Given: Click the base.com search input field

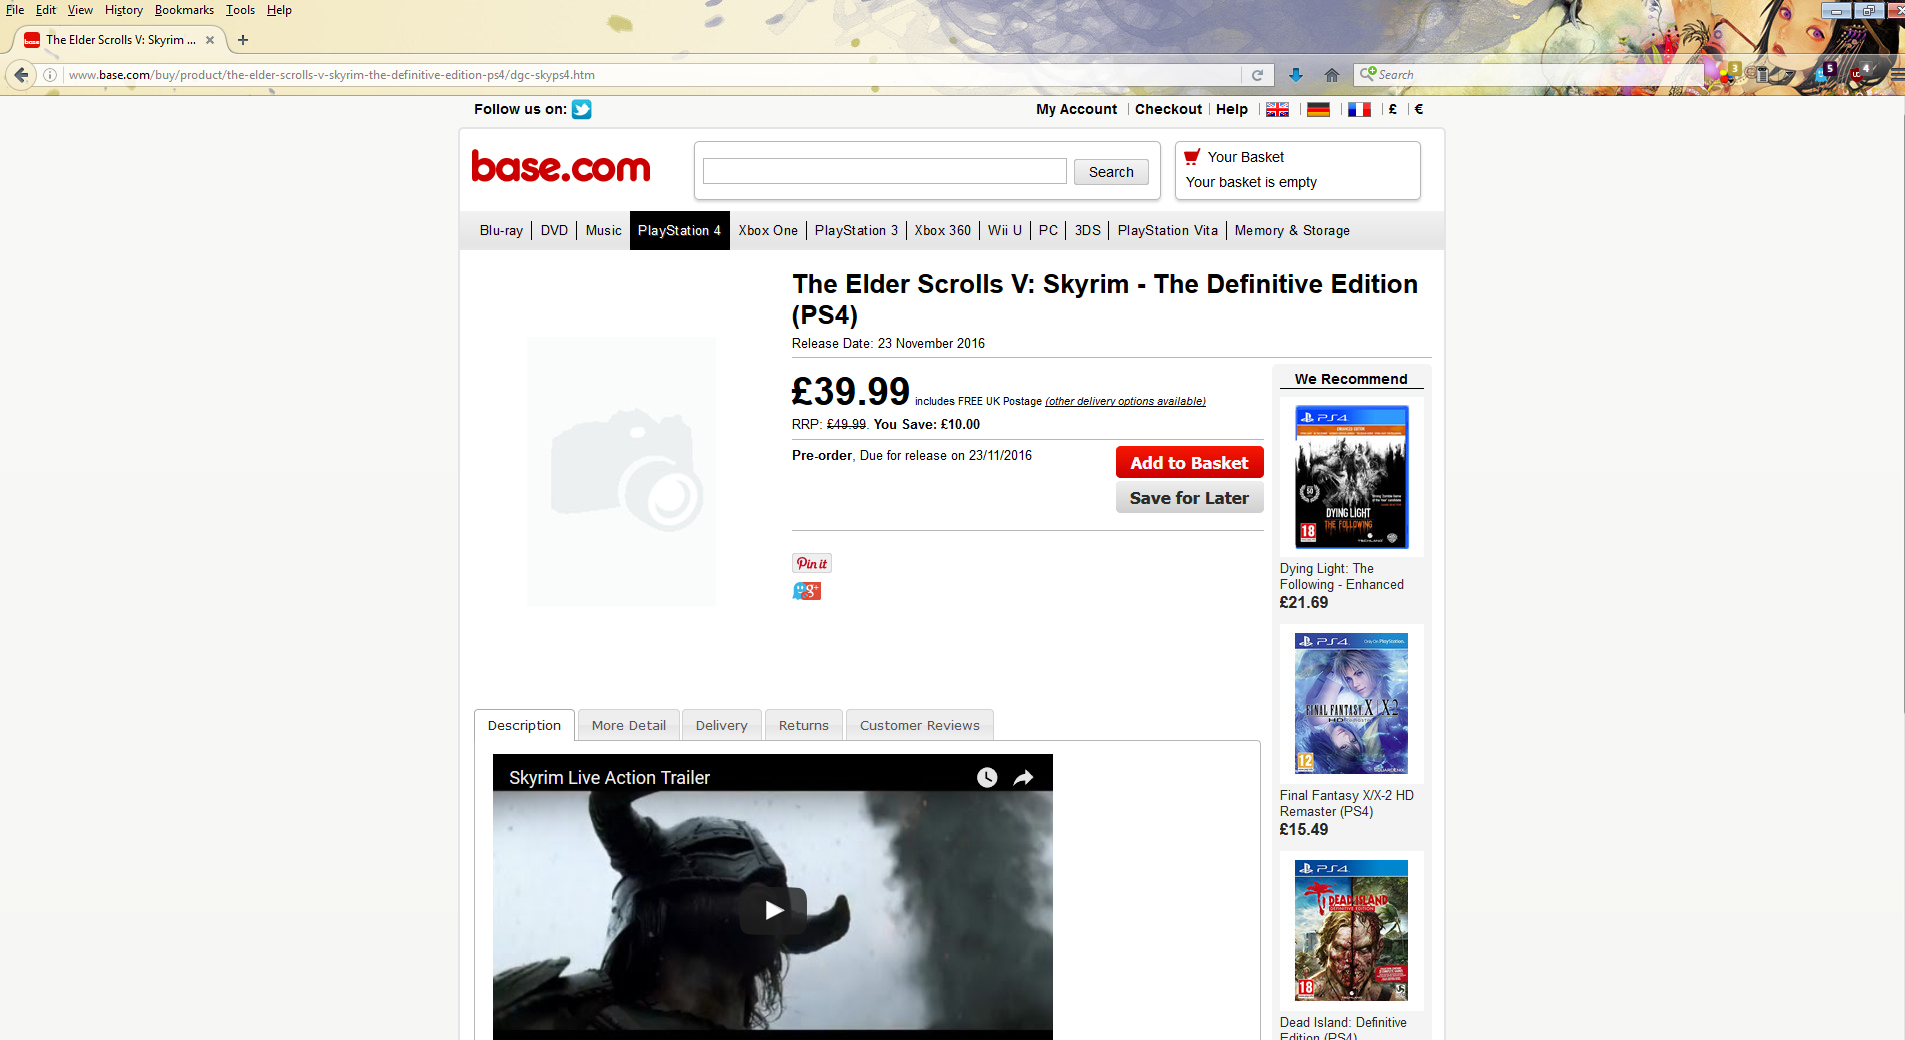Looking at the screenshot, I should (x=884, y=172).
